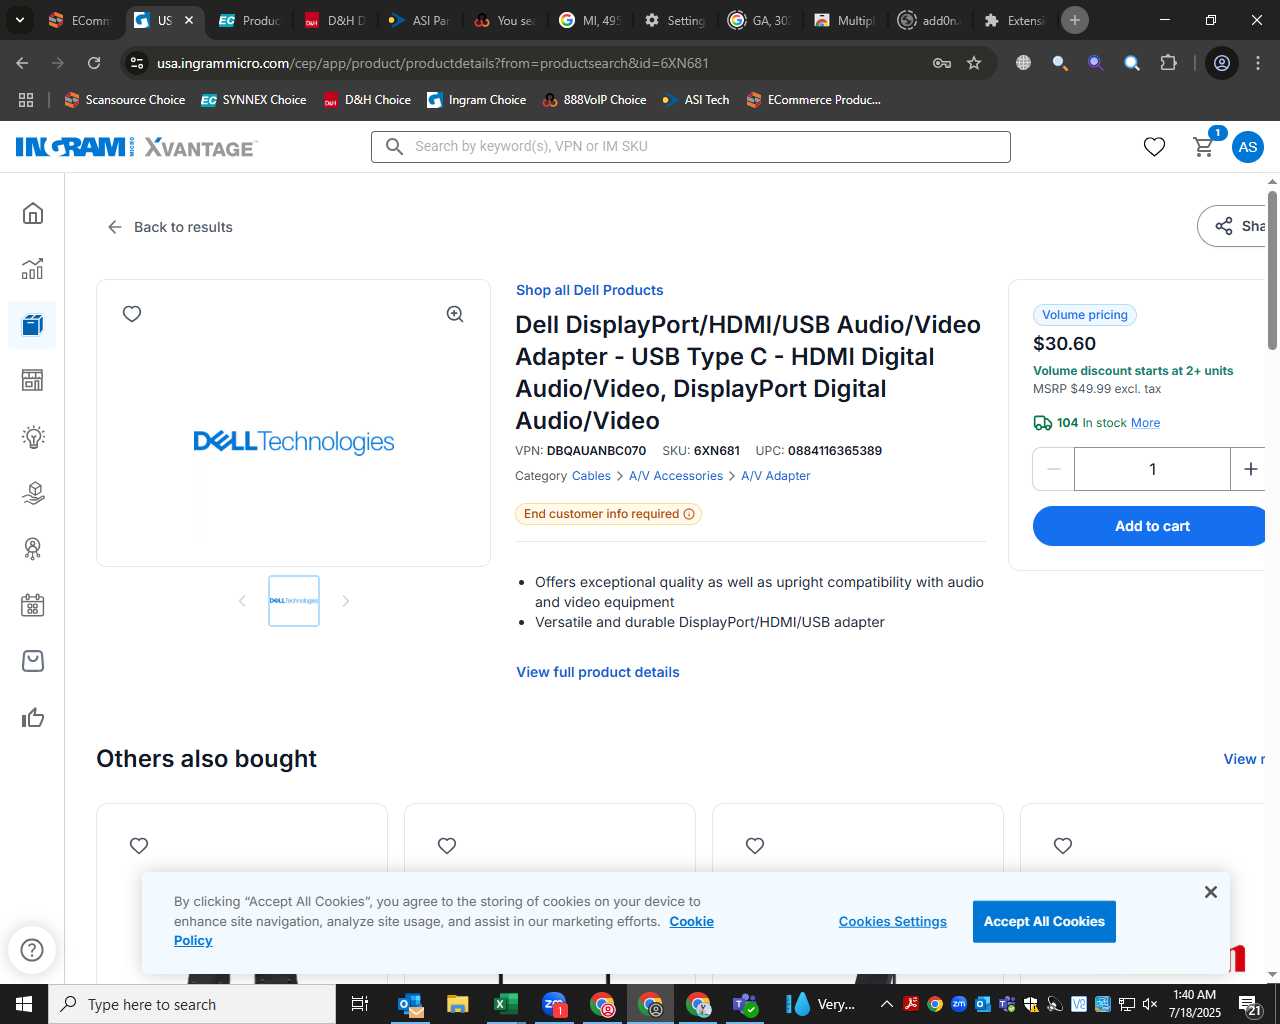This screenshot has width=1280, height=1024.
Task: Open the shopping bag sidebar icon
Action: 33,661
